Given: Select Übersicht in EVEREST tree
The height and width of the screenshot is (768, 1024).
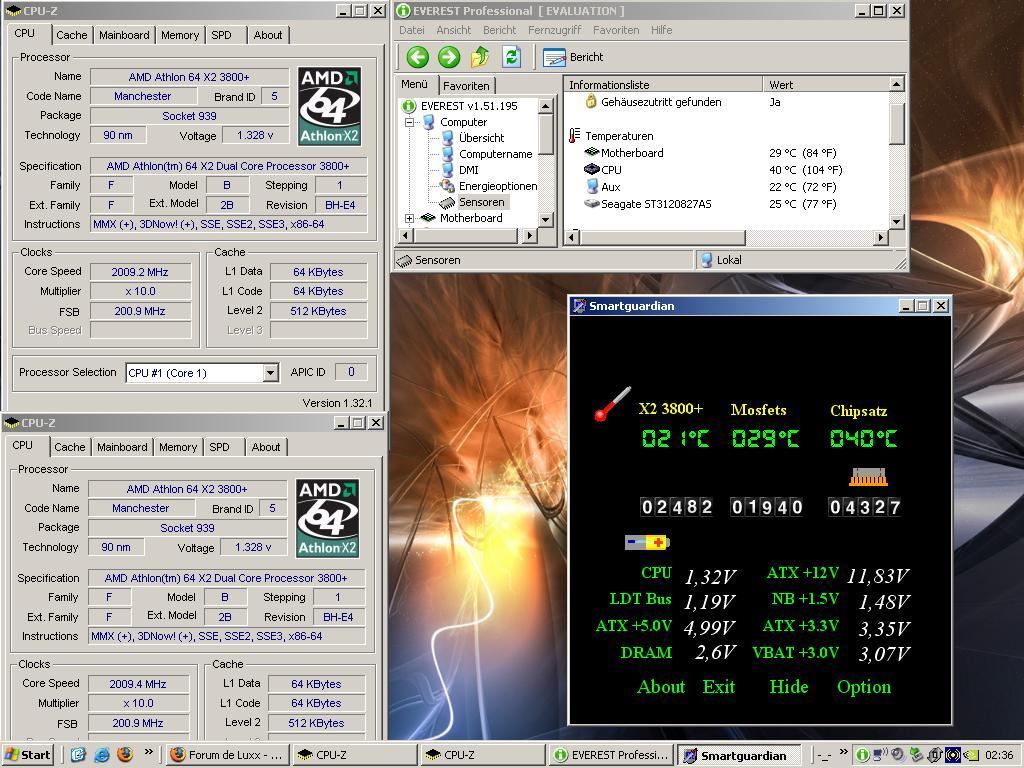Looking at the screenshot, I should coord(481,138).
